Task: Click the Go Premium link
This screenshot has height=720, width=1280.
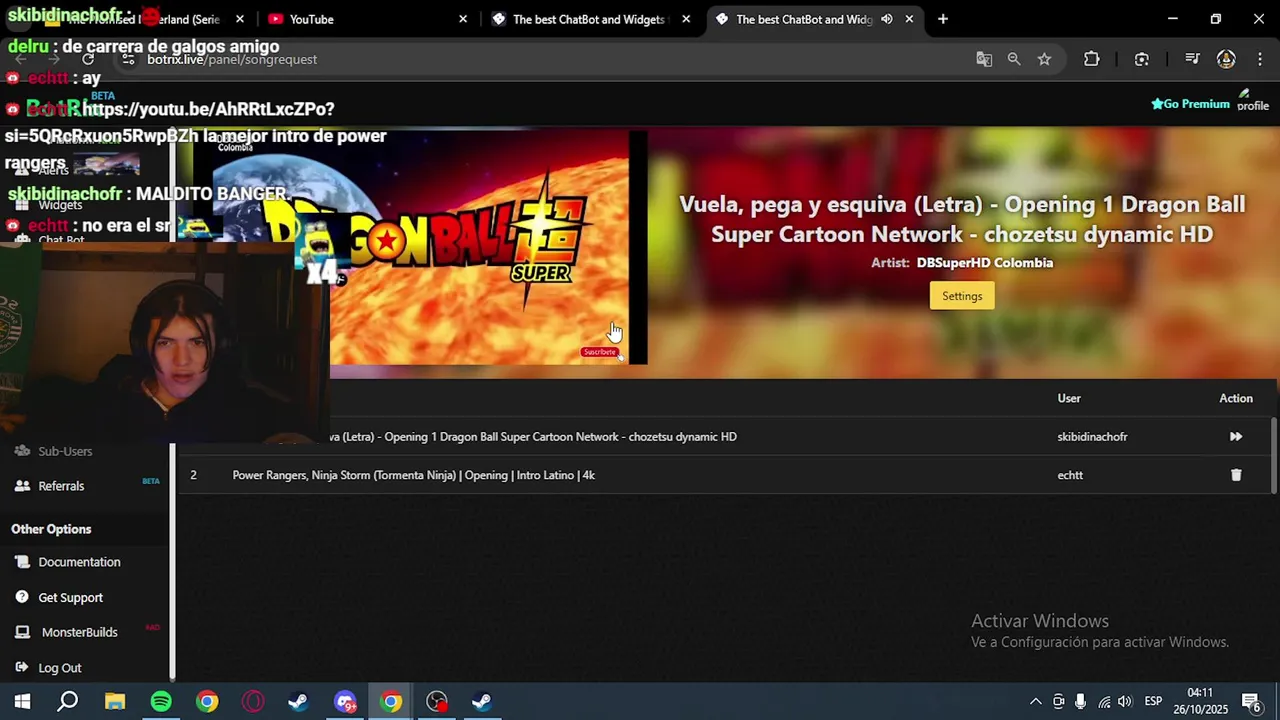Action: [x=1190, y=104]
